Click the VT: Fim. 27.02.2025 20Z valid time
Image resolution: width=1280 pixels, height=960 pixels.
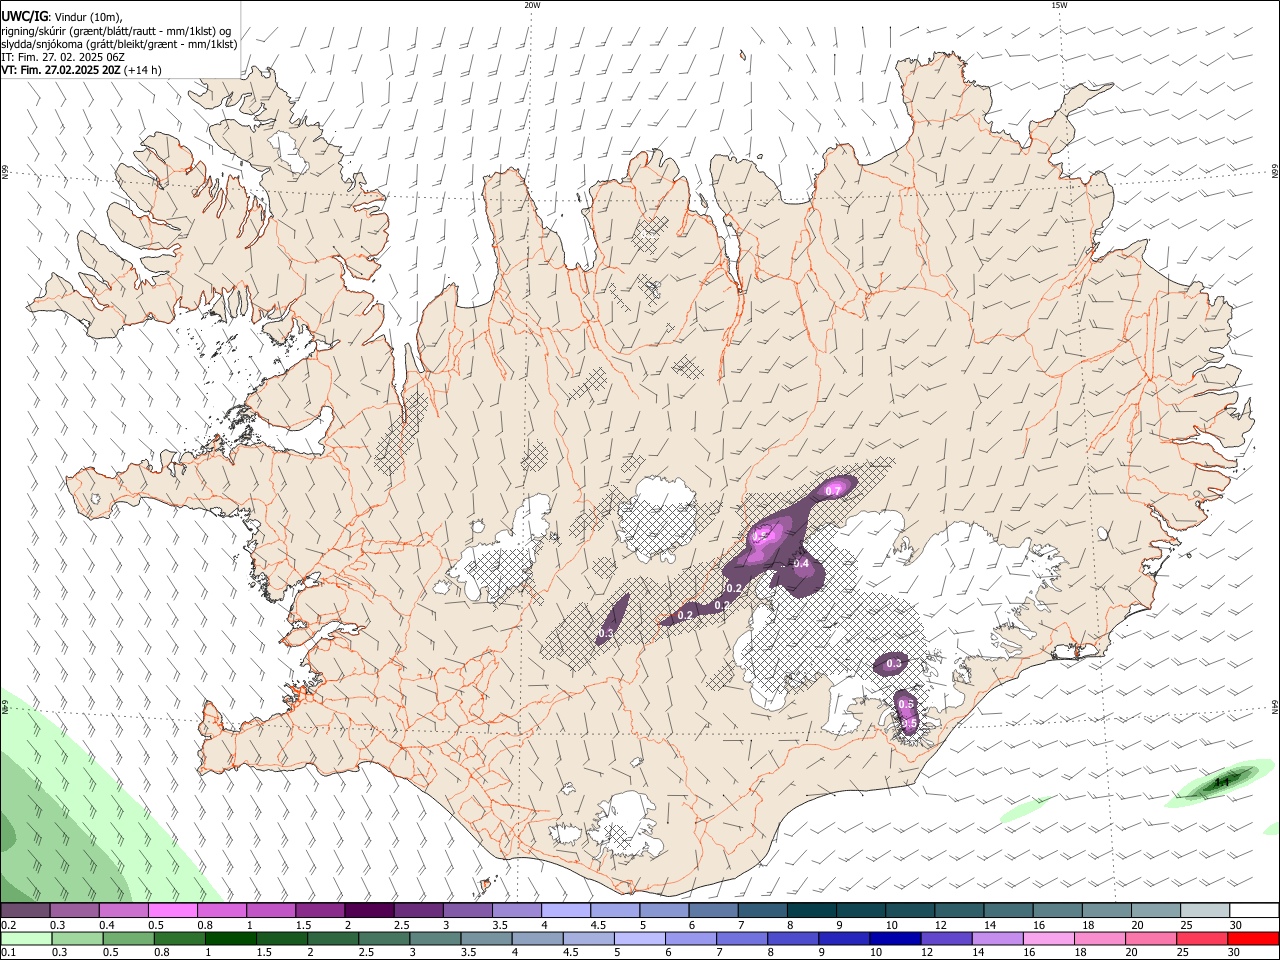[x=61, y=70]
